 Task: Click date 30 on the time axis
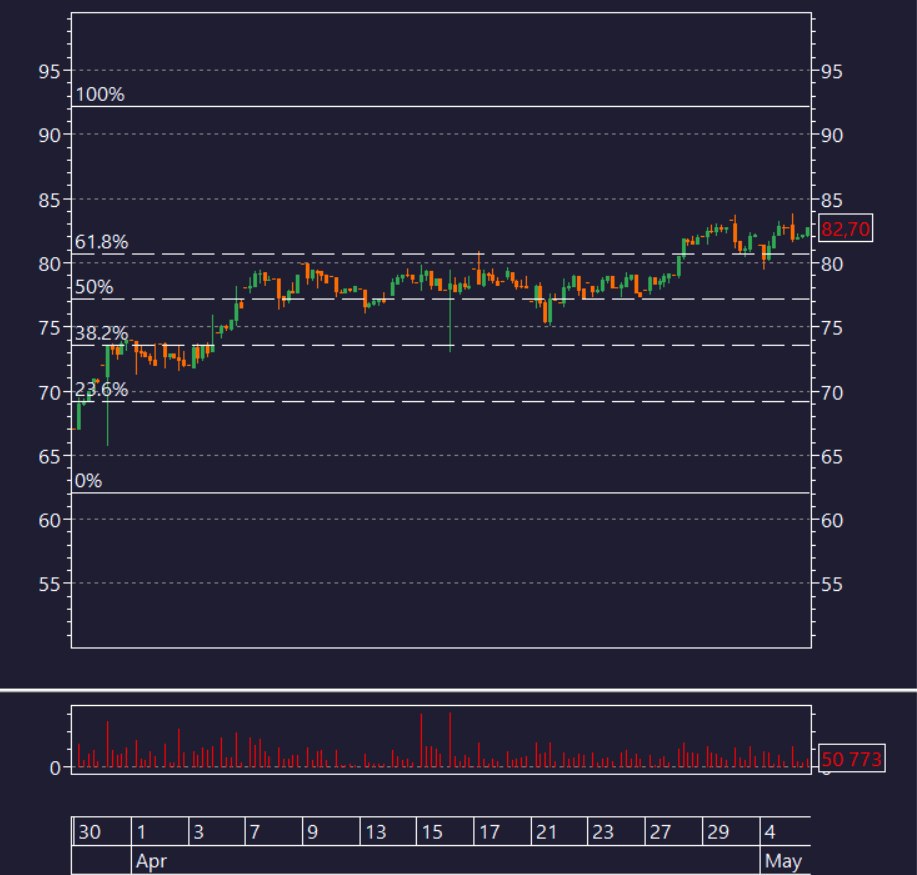pos(89,832)
